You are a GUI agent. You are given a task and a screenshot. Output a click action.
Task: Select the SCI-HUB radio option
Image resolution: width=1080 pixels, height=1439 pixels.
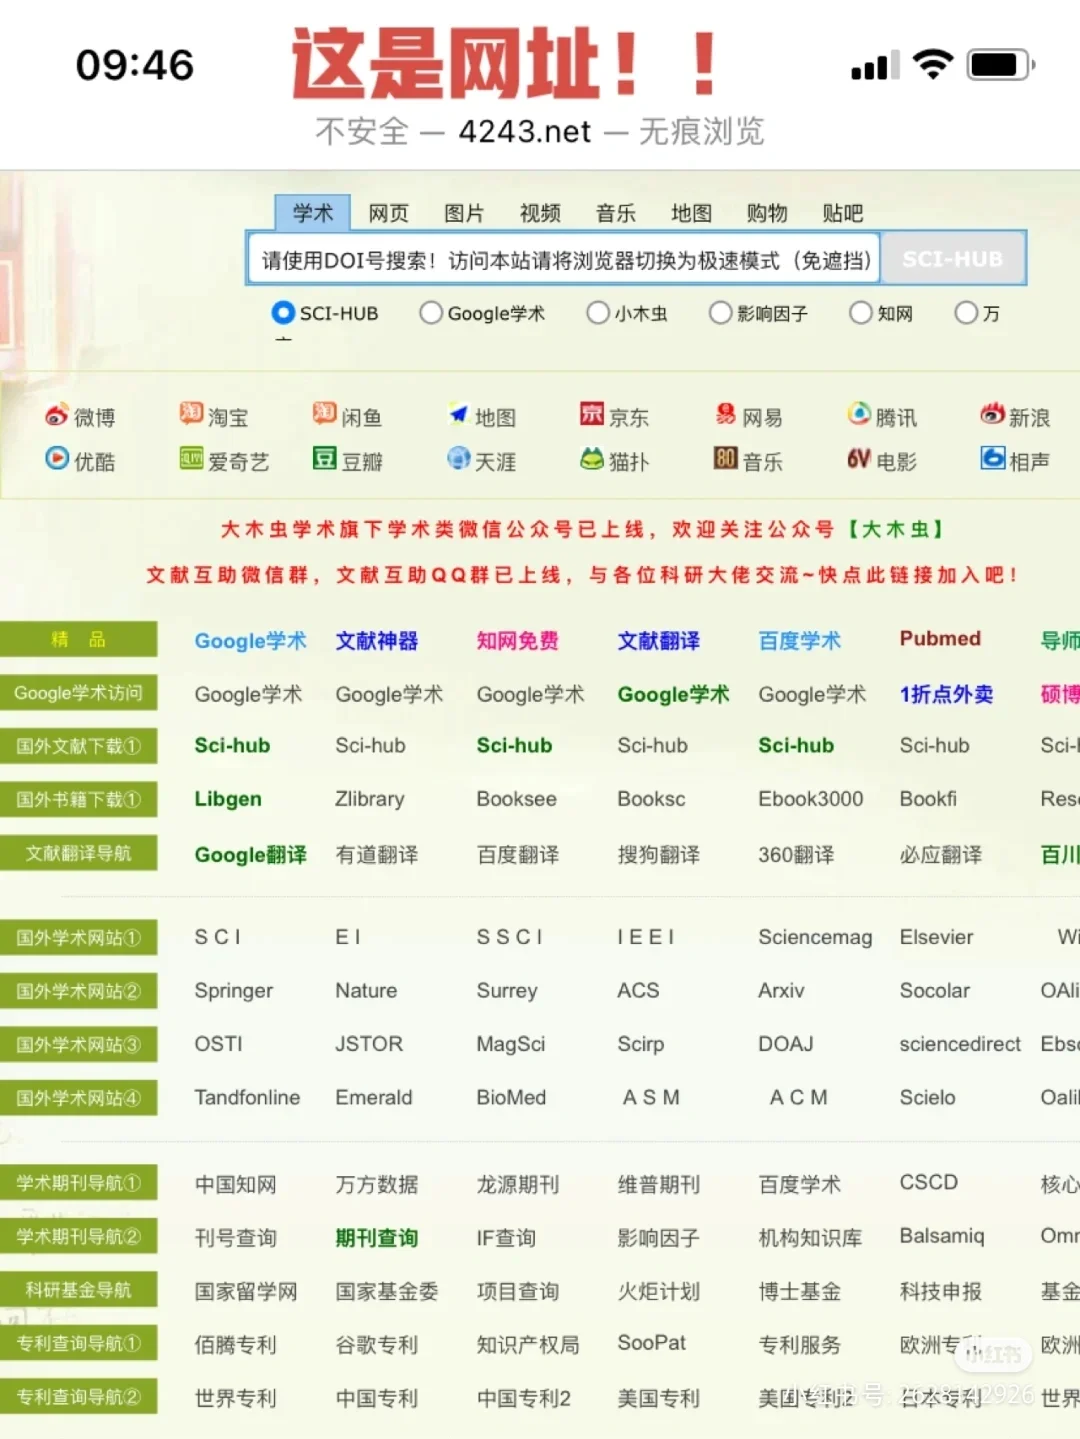pyautogui.click(x=283, y=313)
